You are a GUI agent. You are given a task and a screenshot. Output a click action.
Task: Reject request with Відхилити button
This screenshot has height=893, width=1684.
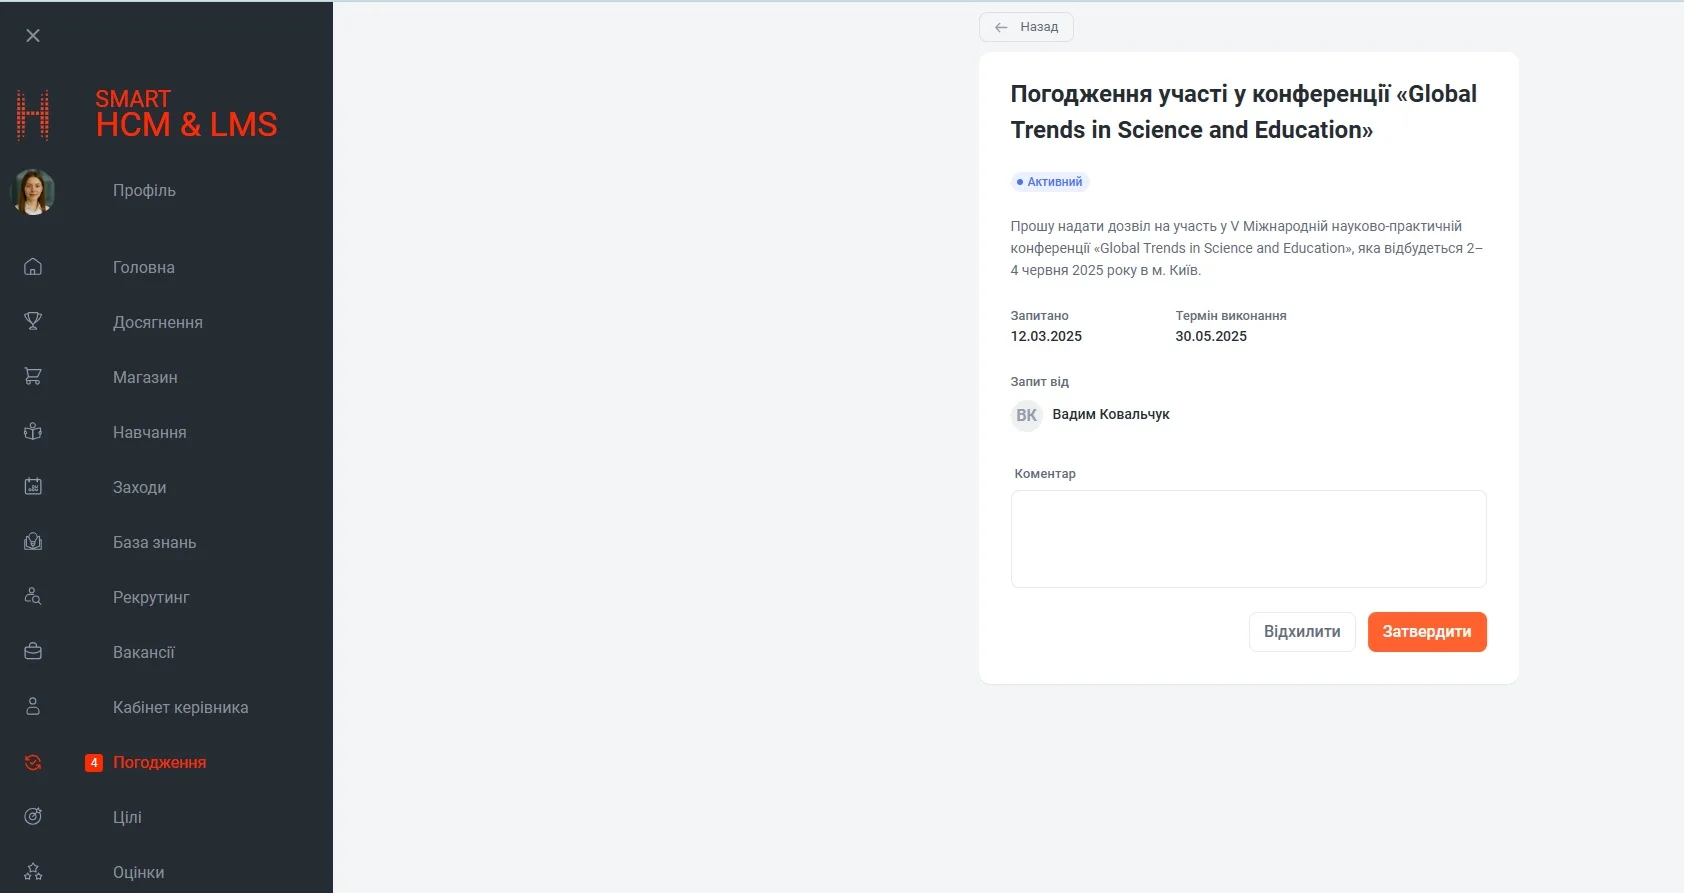pos(1301,632)
